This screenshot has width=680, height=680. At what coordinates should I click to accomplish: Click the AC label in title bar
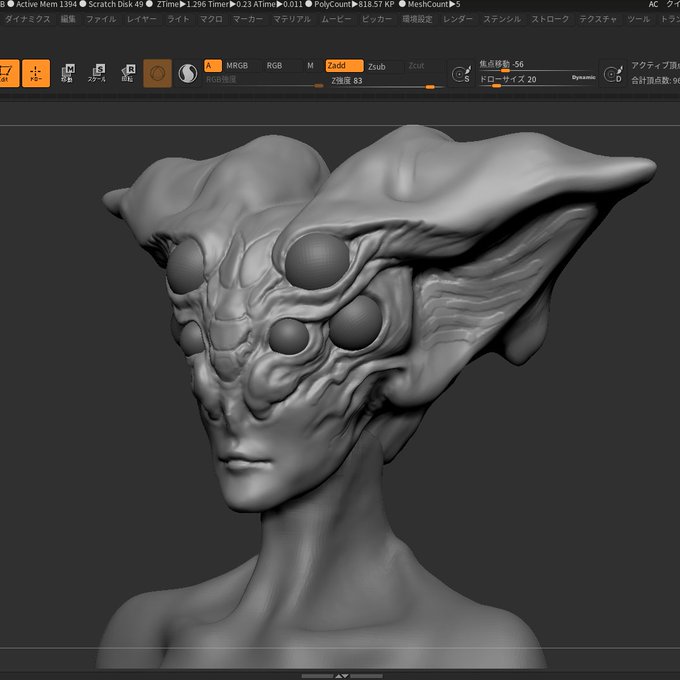click(654, 4)
